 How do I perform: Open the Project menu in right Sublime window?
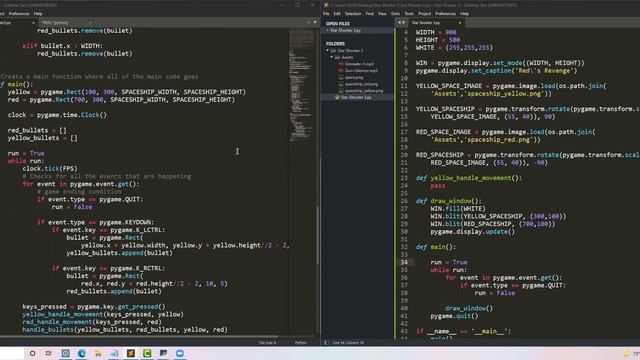point(424,13)
